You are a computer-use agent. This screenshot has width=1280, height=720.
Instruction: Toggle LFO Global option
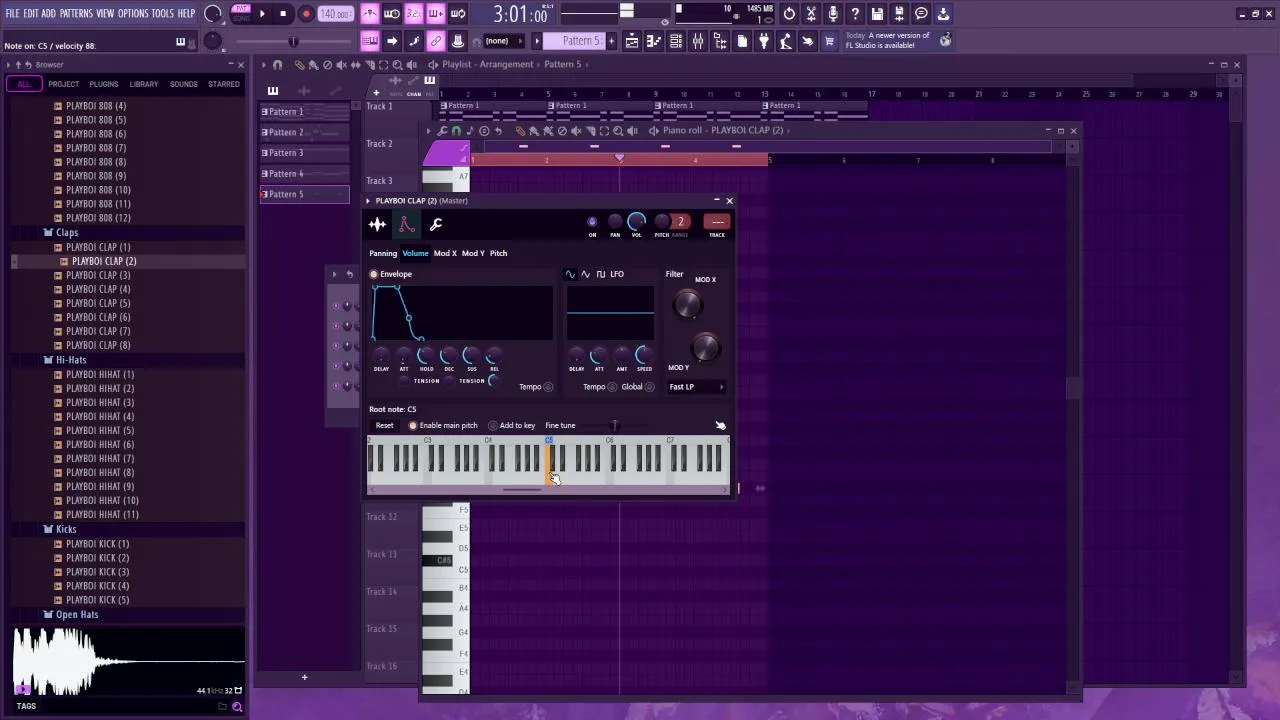click(x=650, y=387)
